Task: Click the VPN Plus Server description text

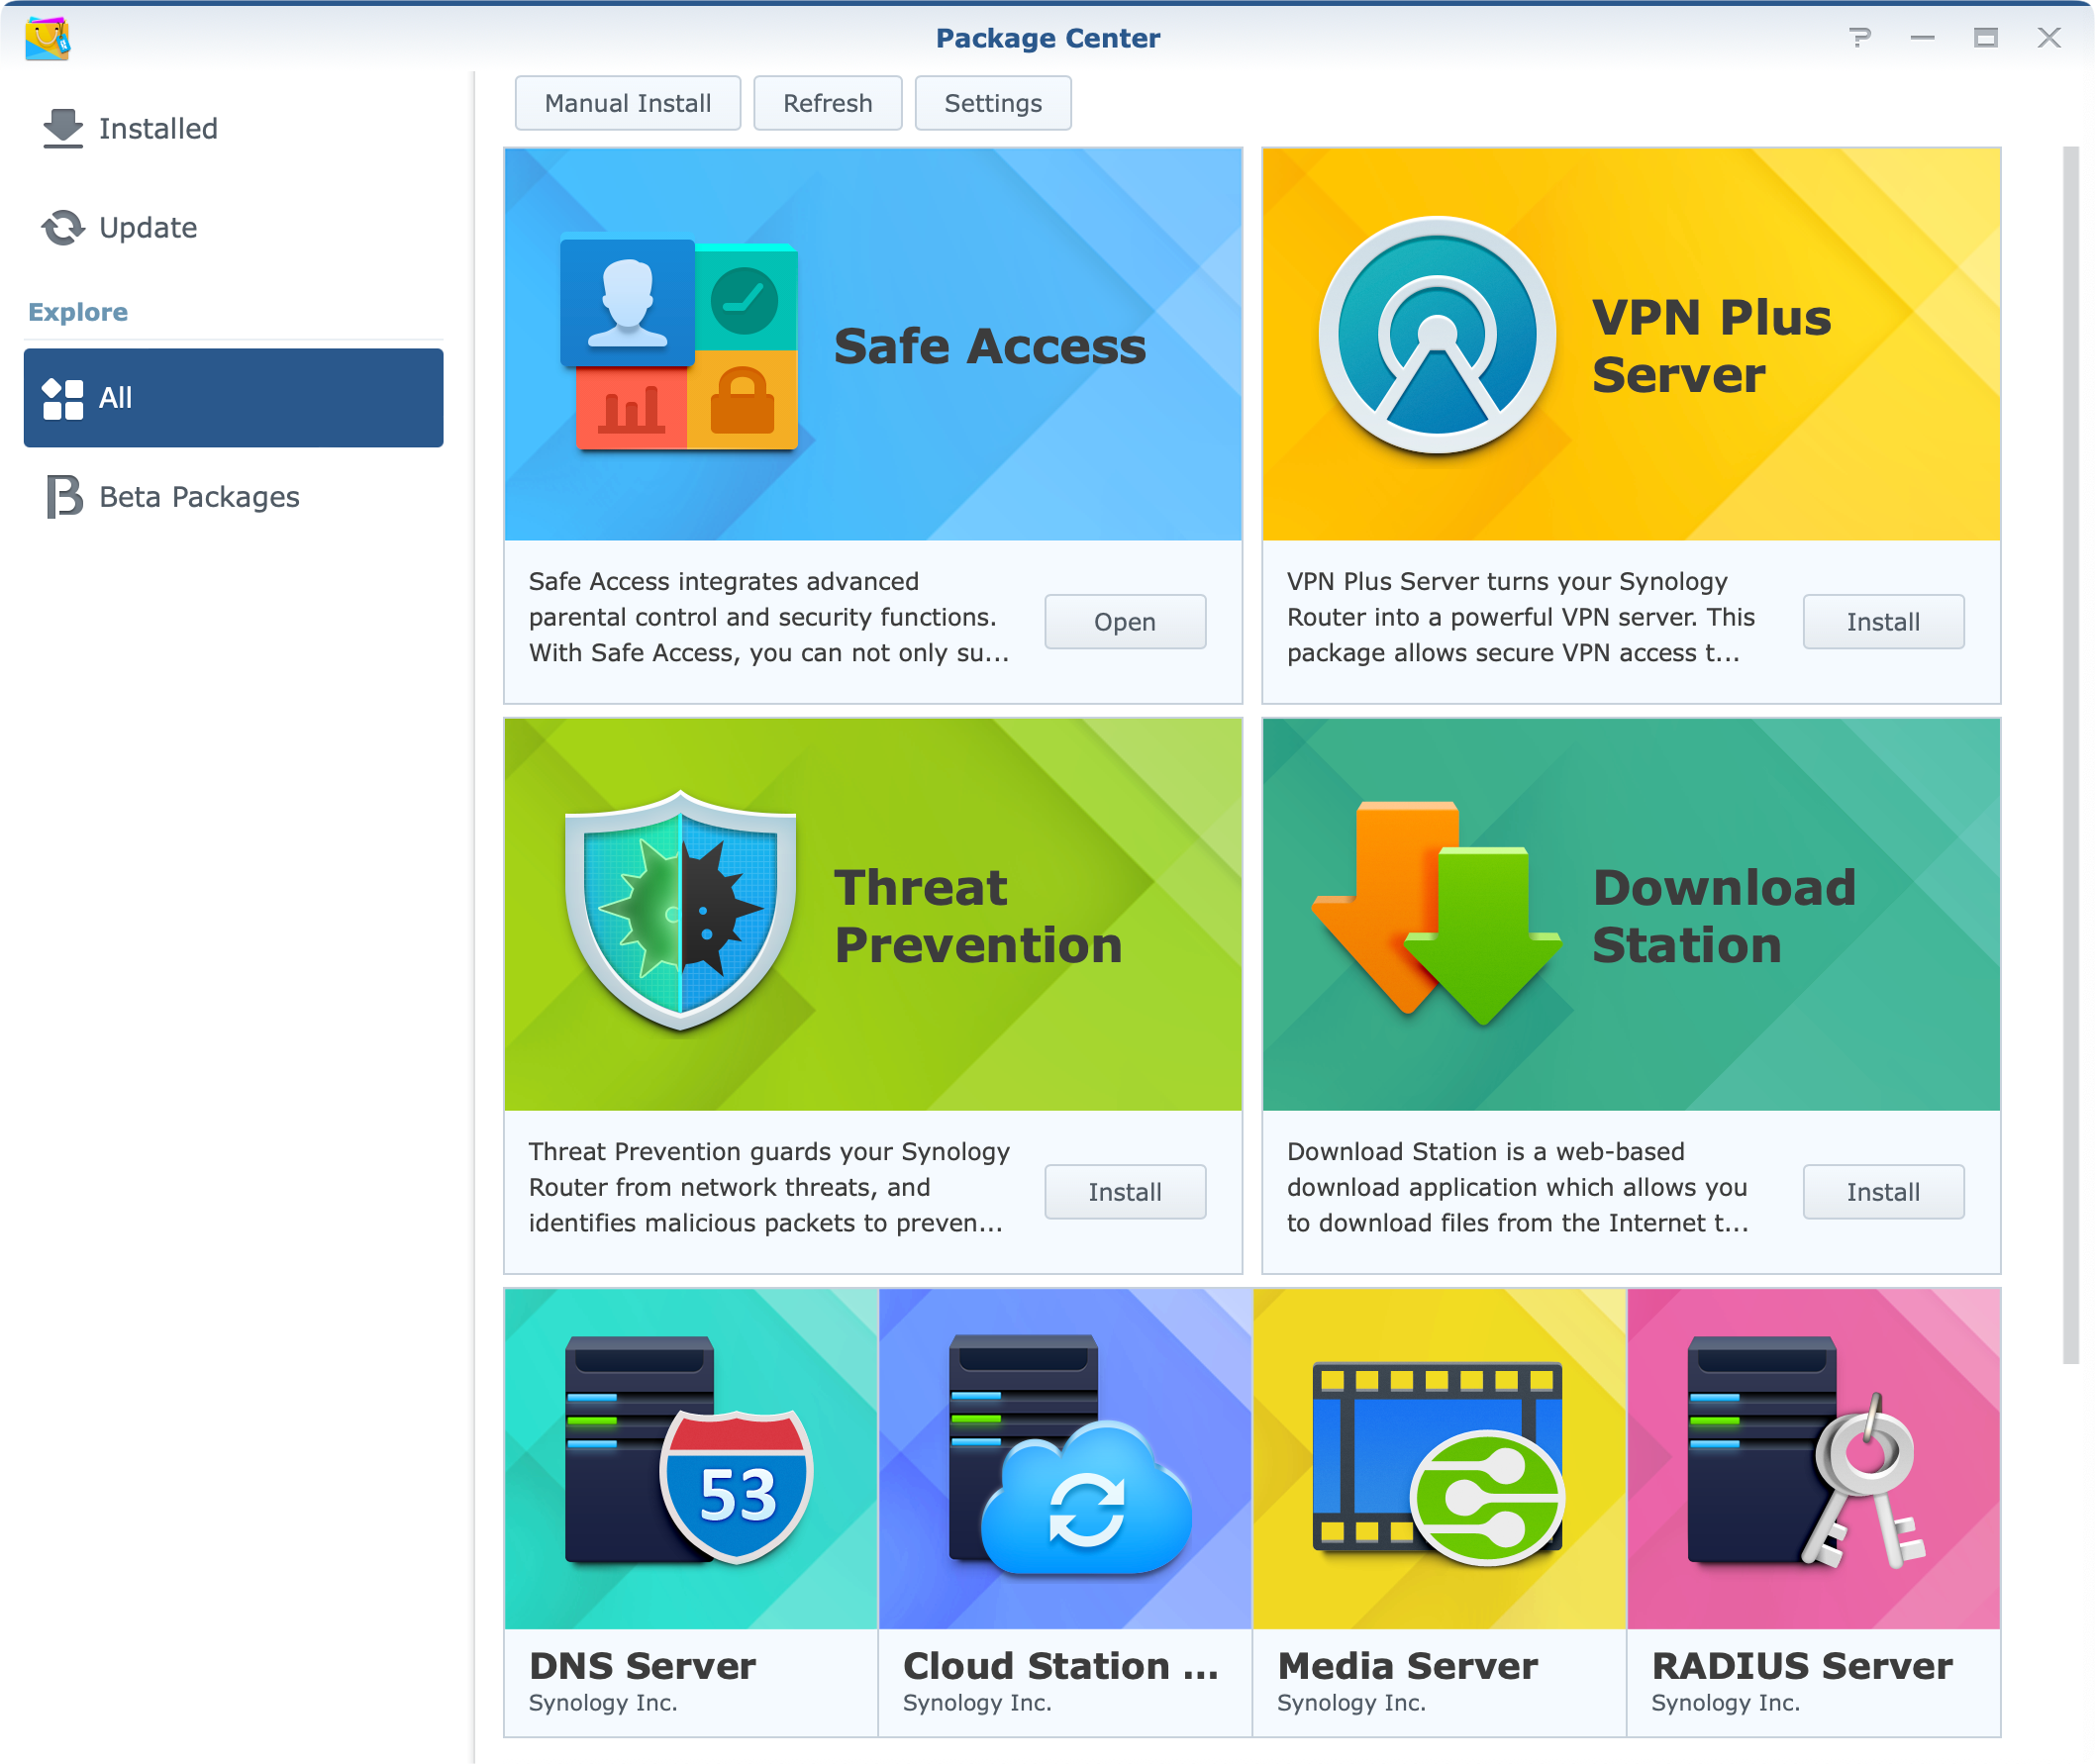Action: 1521,617
